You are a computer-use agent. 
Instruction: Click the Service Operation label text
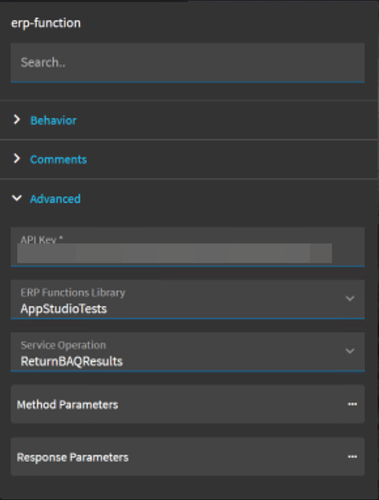(x=63, y=345)
